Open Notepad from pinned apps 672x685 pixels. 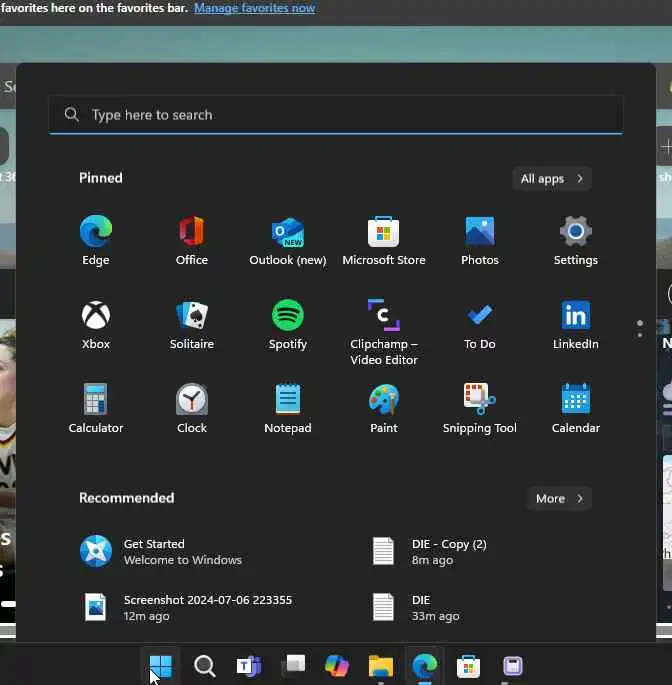point(288,408)
